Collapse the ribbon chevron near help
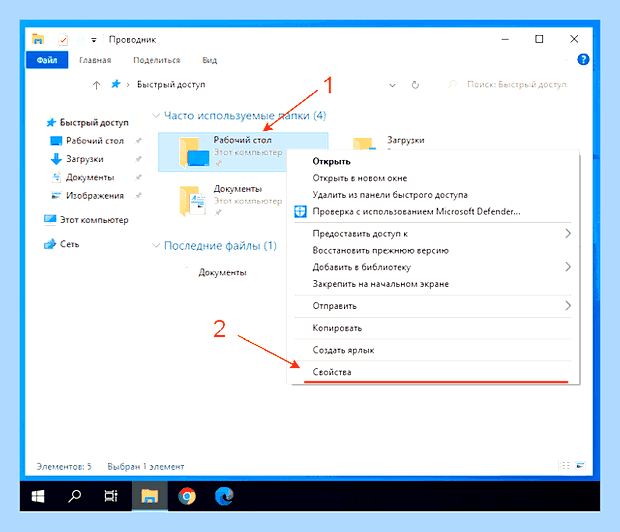The height and width of the screenshot is (532, 620). click(566, 60)
